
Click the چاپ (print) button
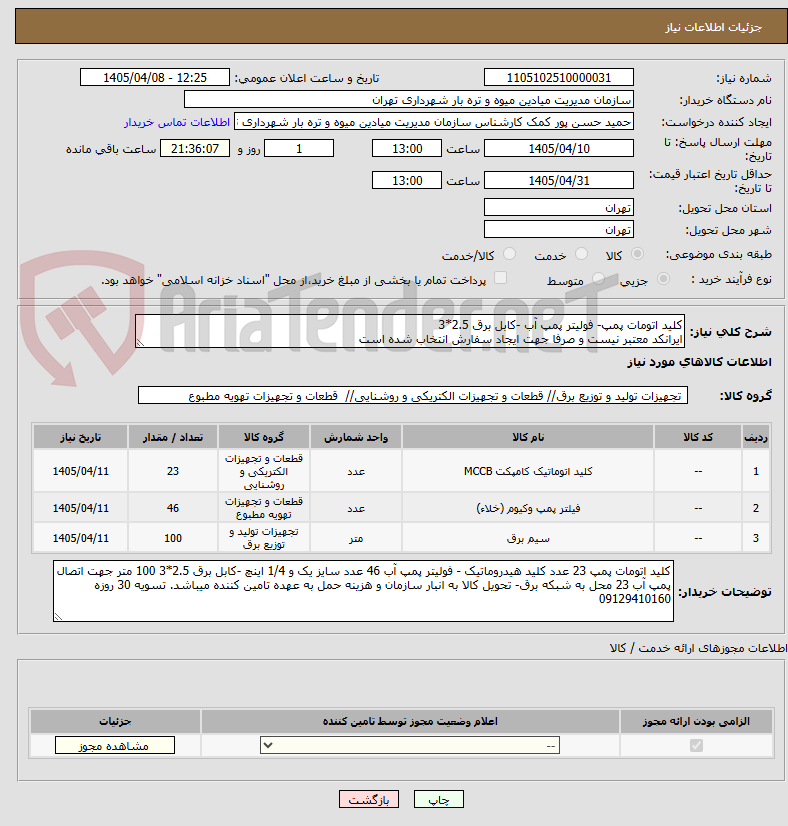[x=438, y=799]
